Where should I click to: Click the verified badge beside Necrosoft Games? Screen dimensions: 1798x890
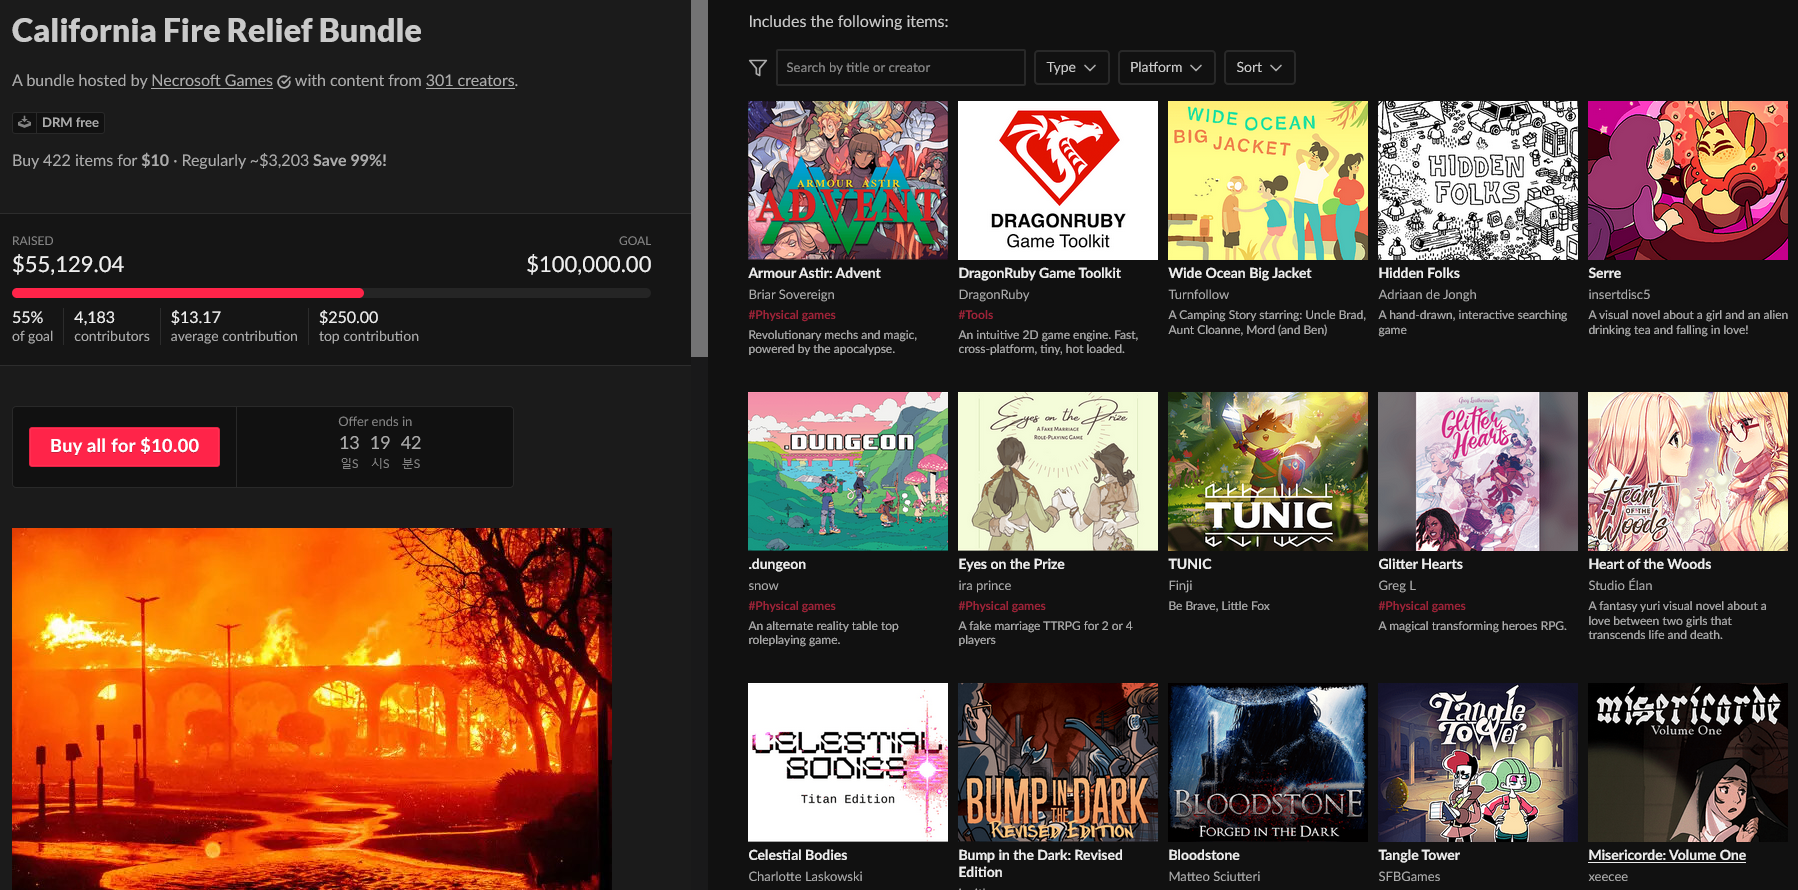point(284,82)
